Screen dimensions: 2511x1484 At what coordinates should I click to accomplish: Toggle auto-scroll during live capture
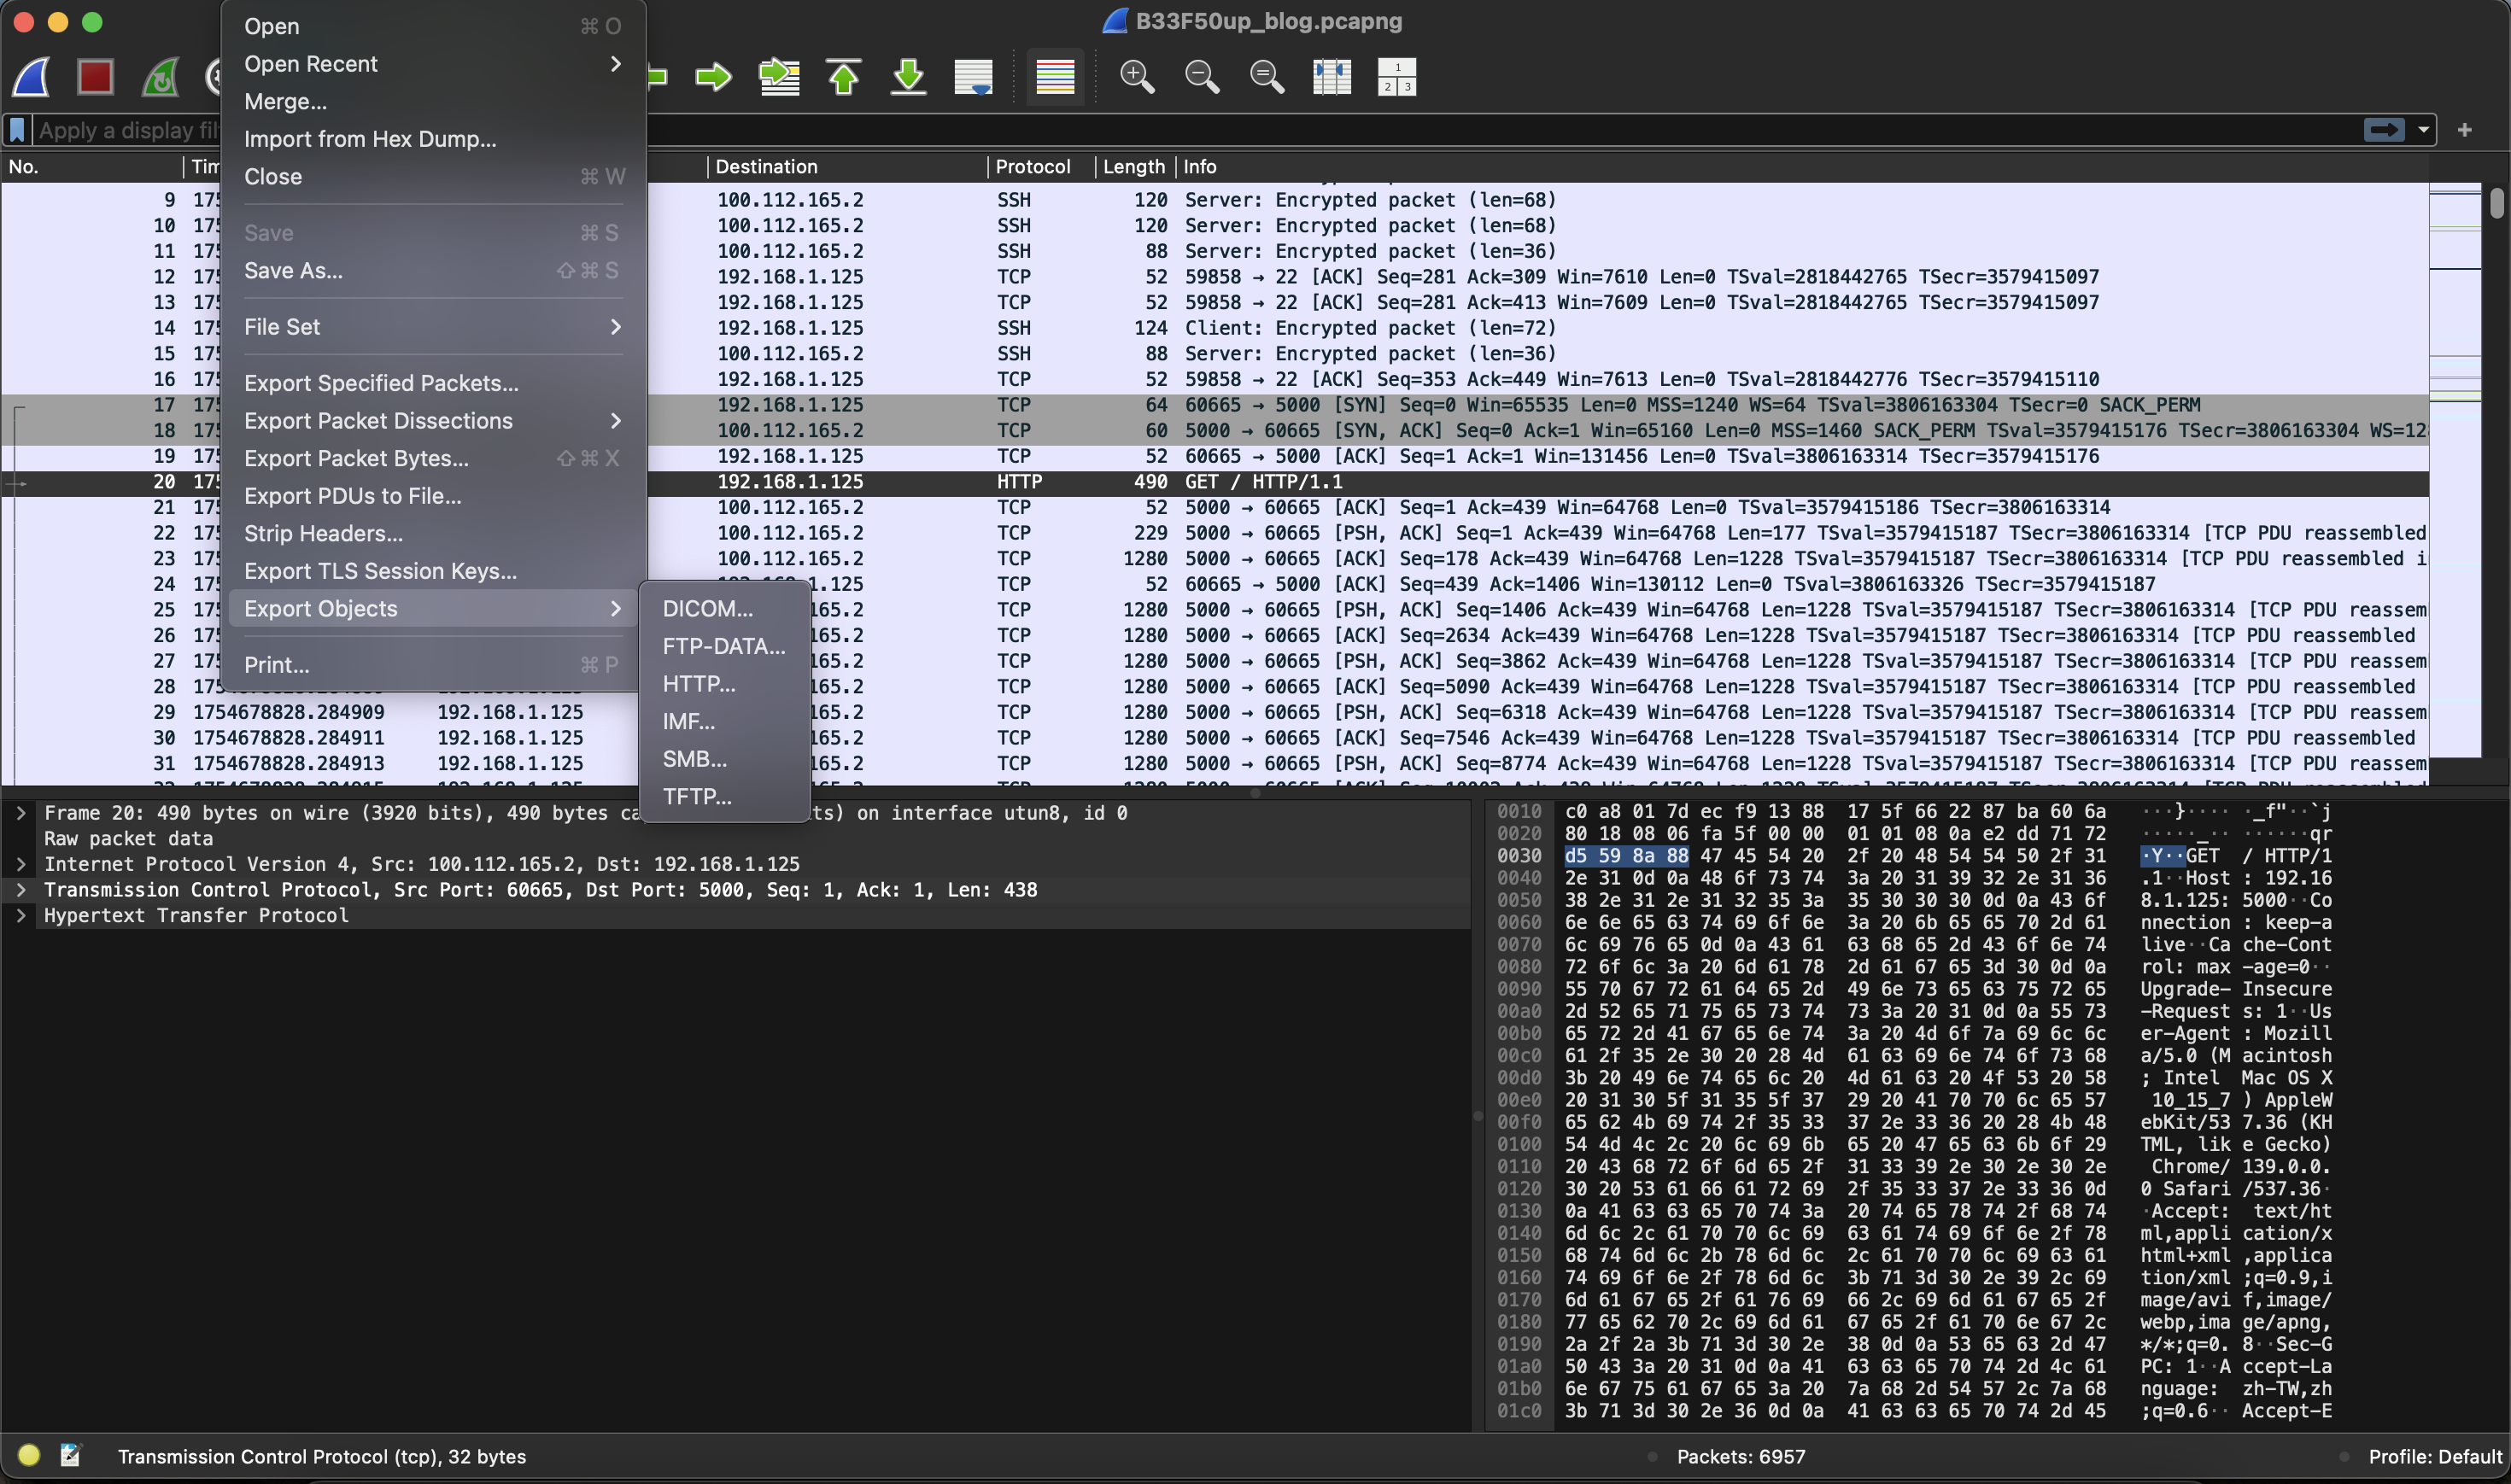click(x=973, y=77)
